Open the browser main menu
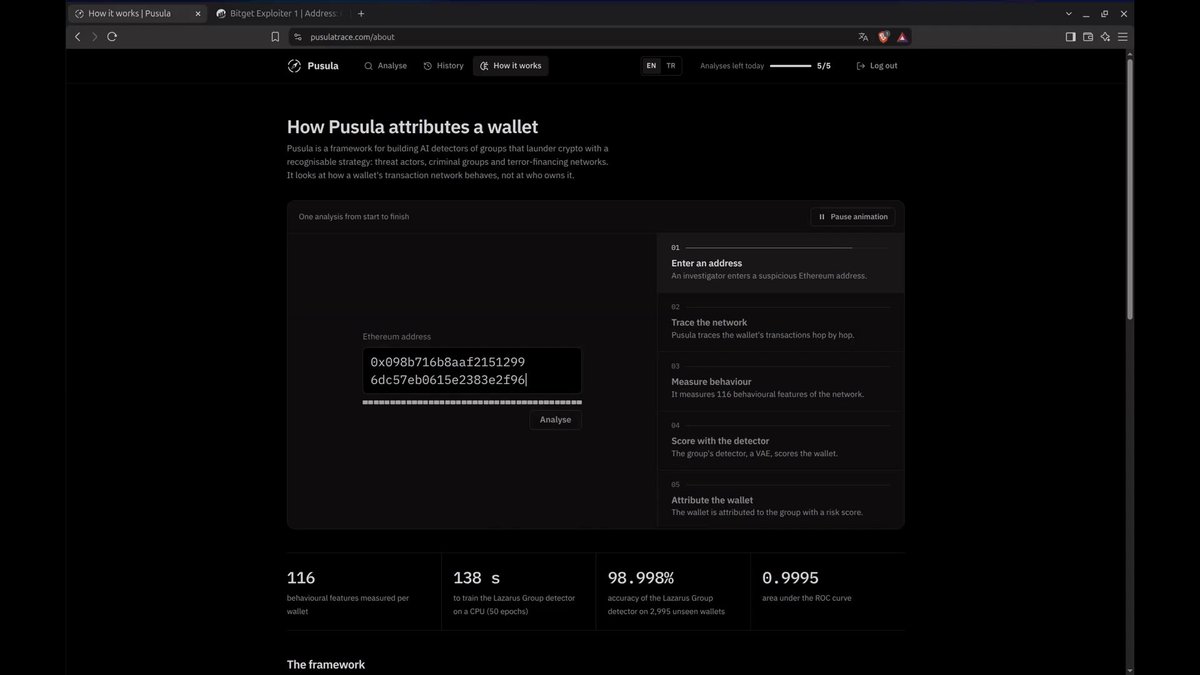This screenshot has width=1200, height=675. 1123,37
